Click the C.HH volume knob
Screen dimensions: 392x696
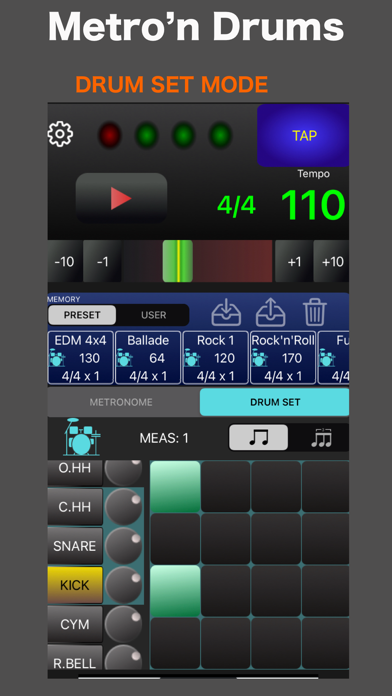[x=123, y=507]
